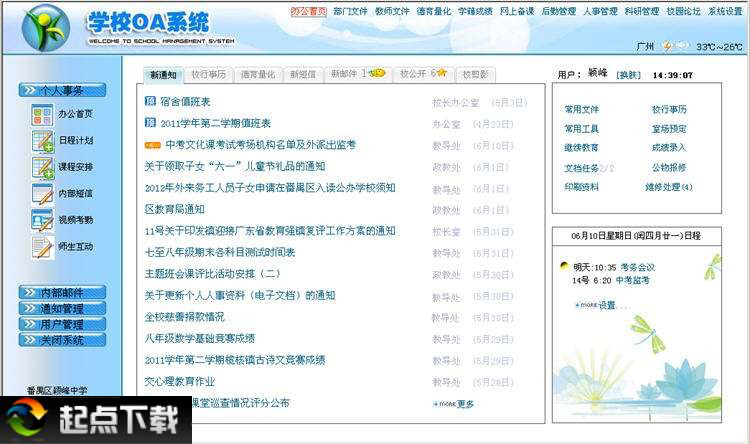Open the 考务会议 schedule entry

pyautogui.click(x=637, y=267)
